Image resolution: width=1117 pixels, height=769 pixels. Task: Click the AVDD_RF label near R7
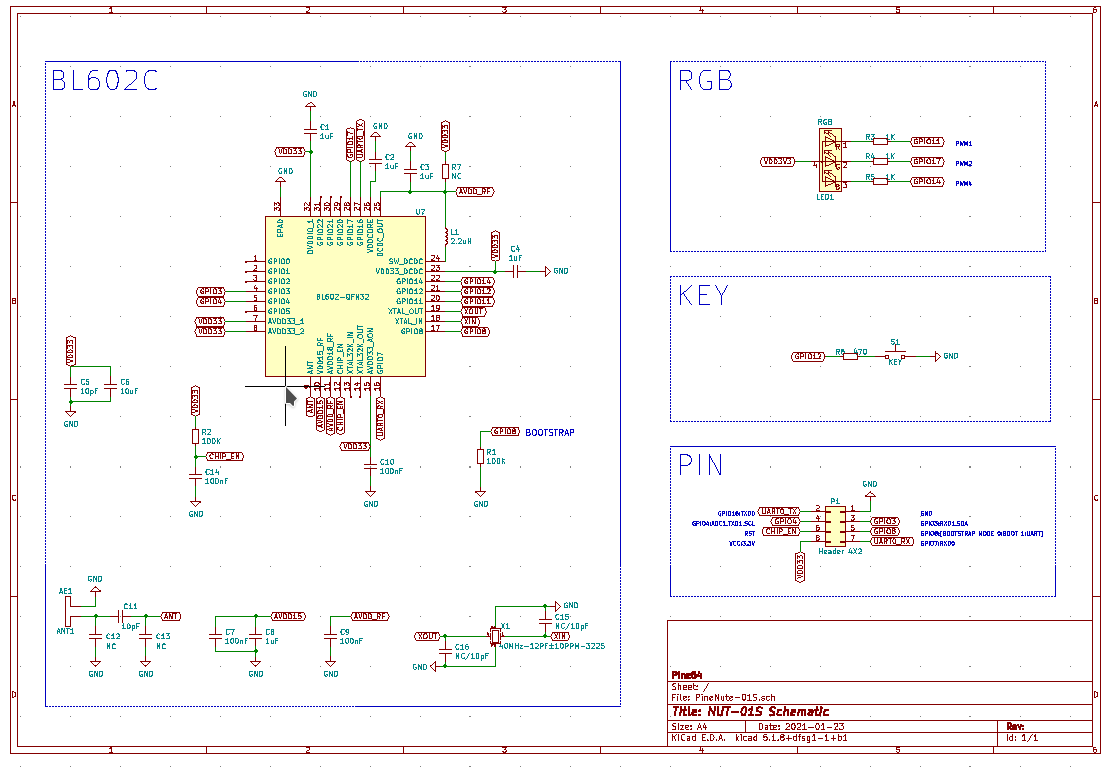475,192
